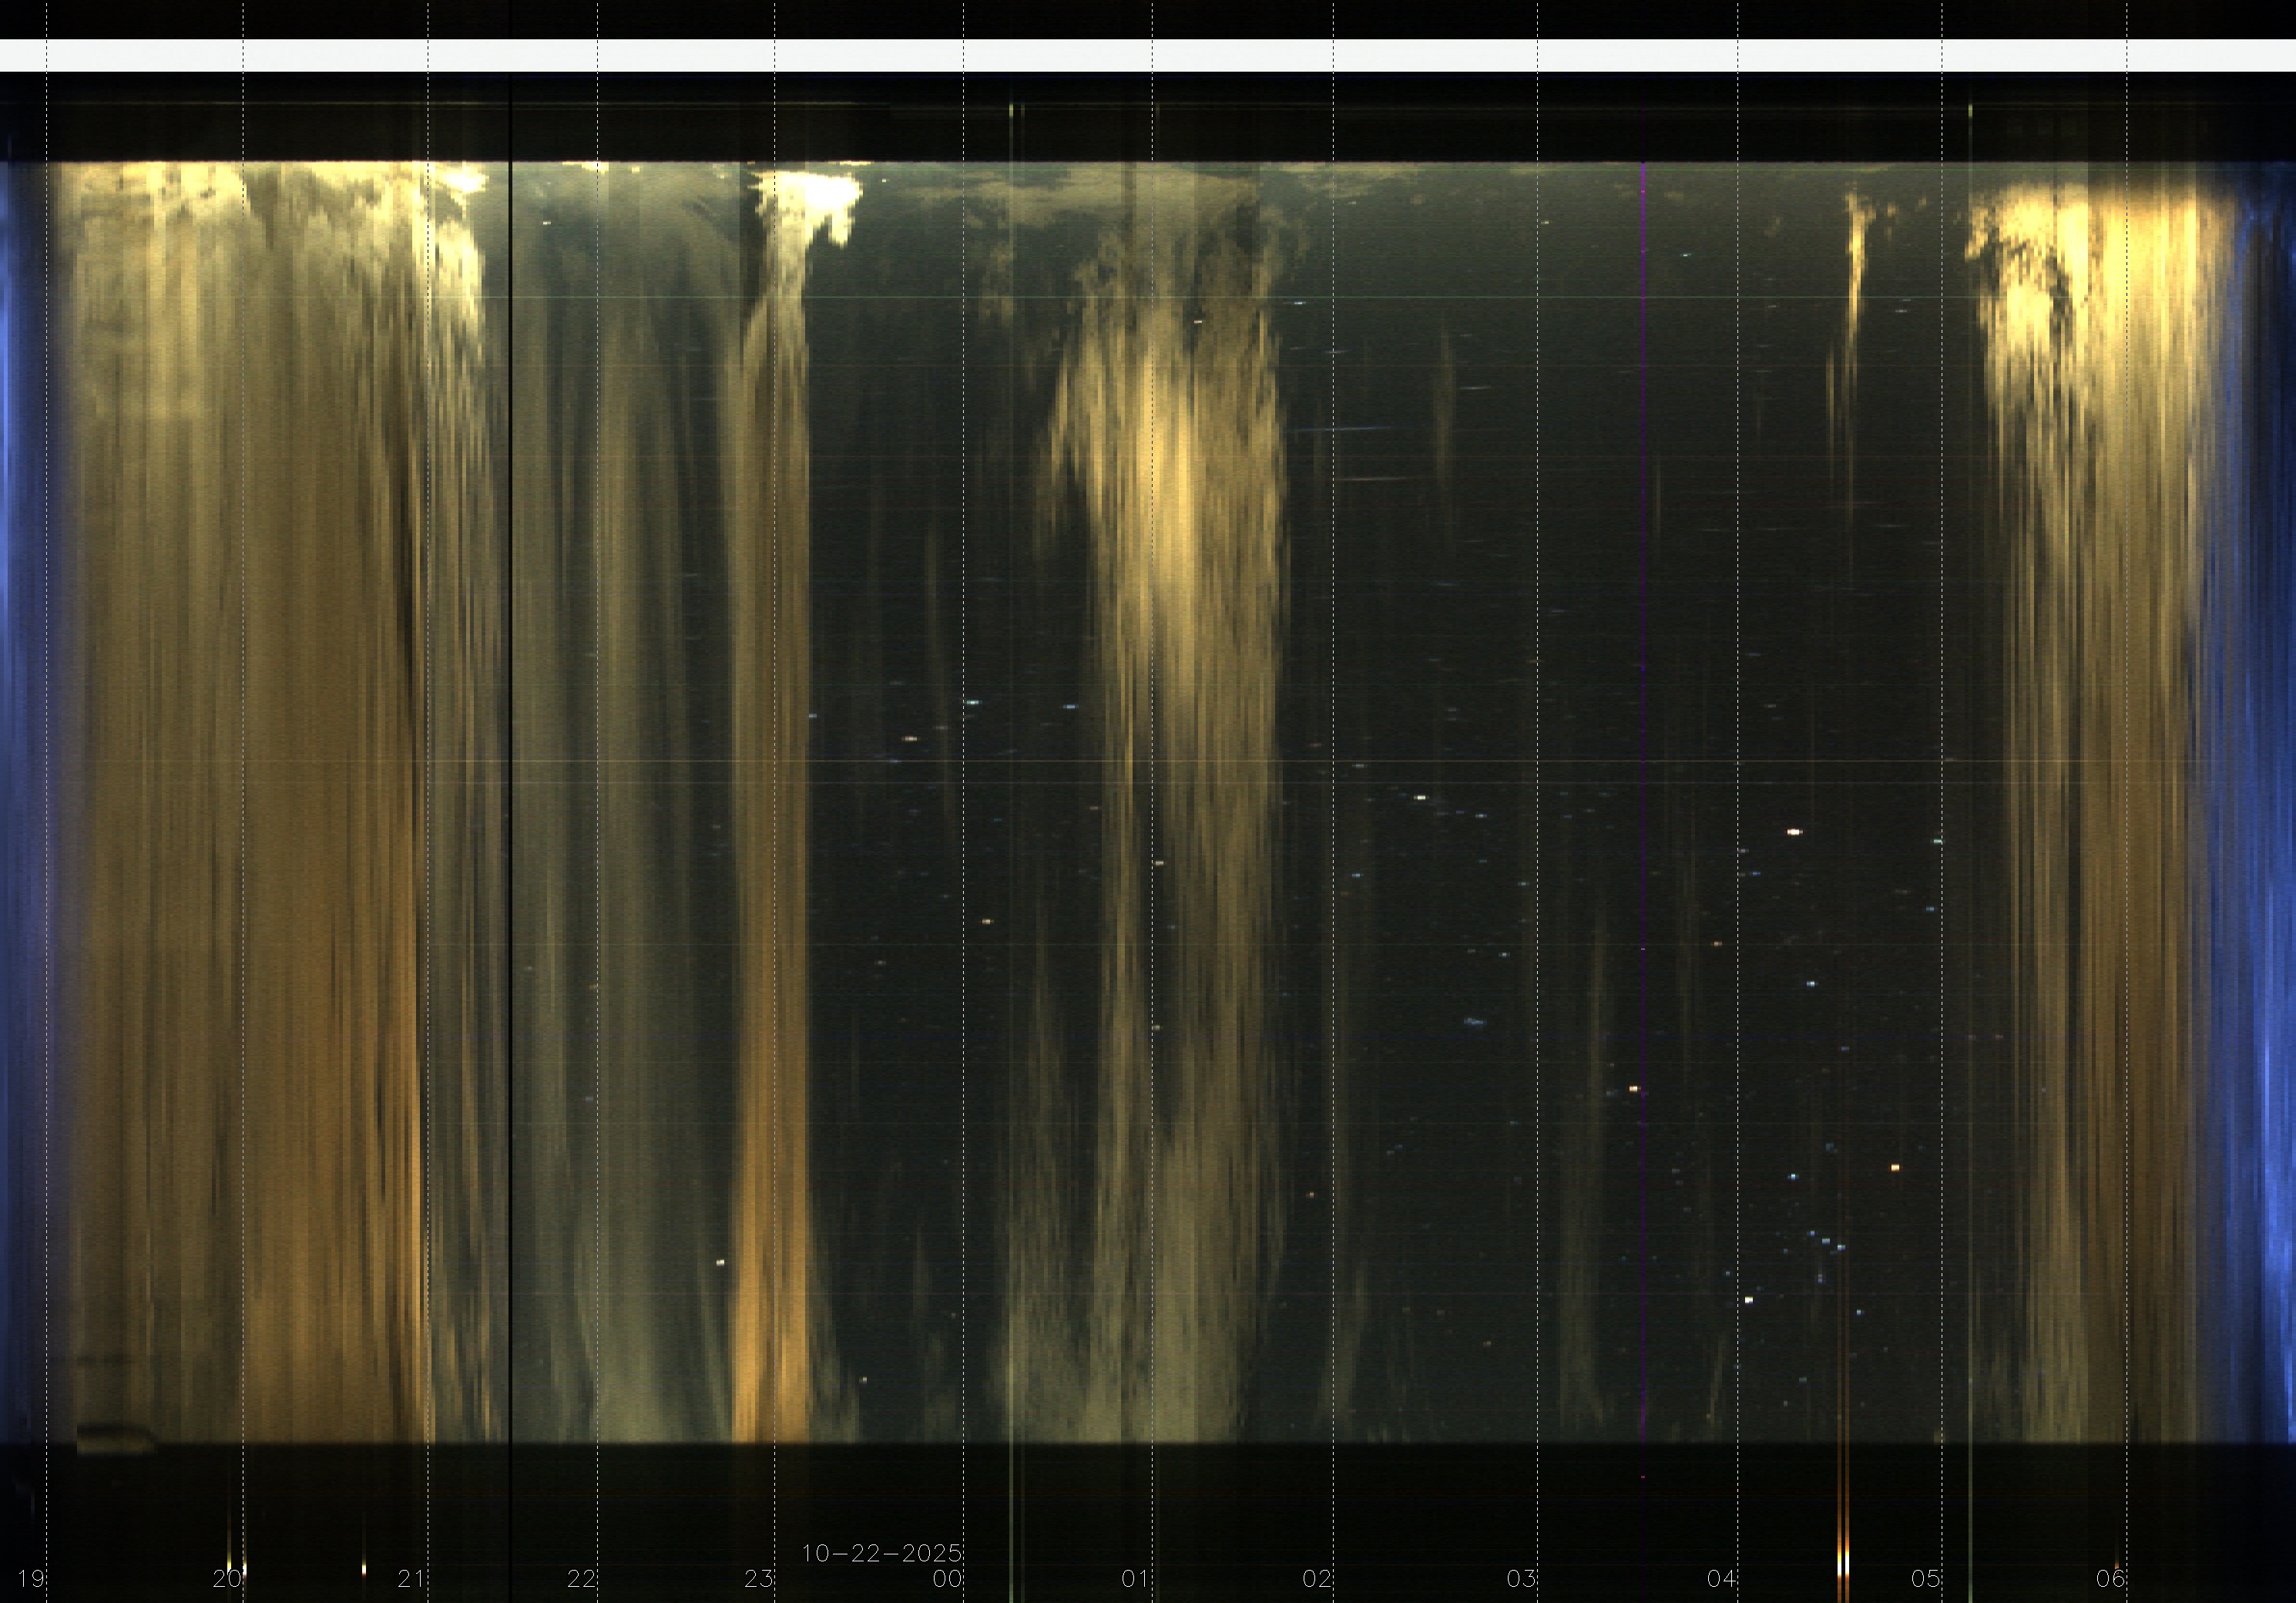Screen dimensions: 2296x1603
Task: Click the 19 hour label
Action: [31, 1579]
